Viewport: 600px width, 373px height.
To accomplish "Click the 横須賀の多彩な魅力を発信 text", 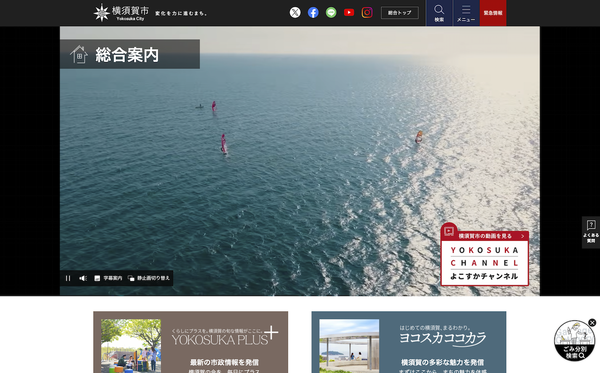I will coord(442,362).
